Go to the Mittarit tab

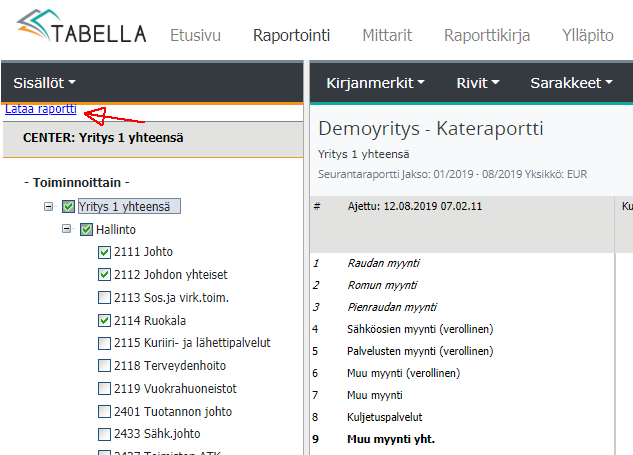386,35
